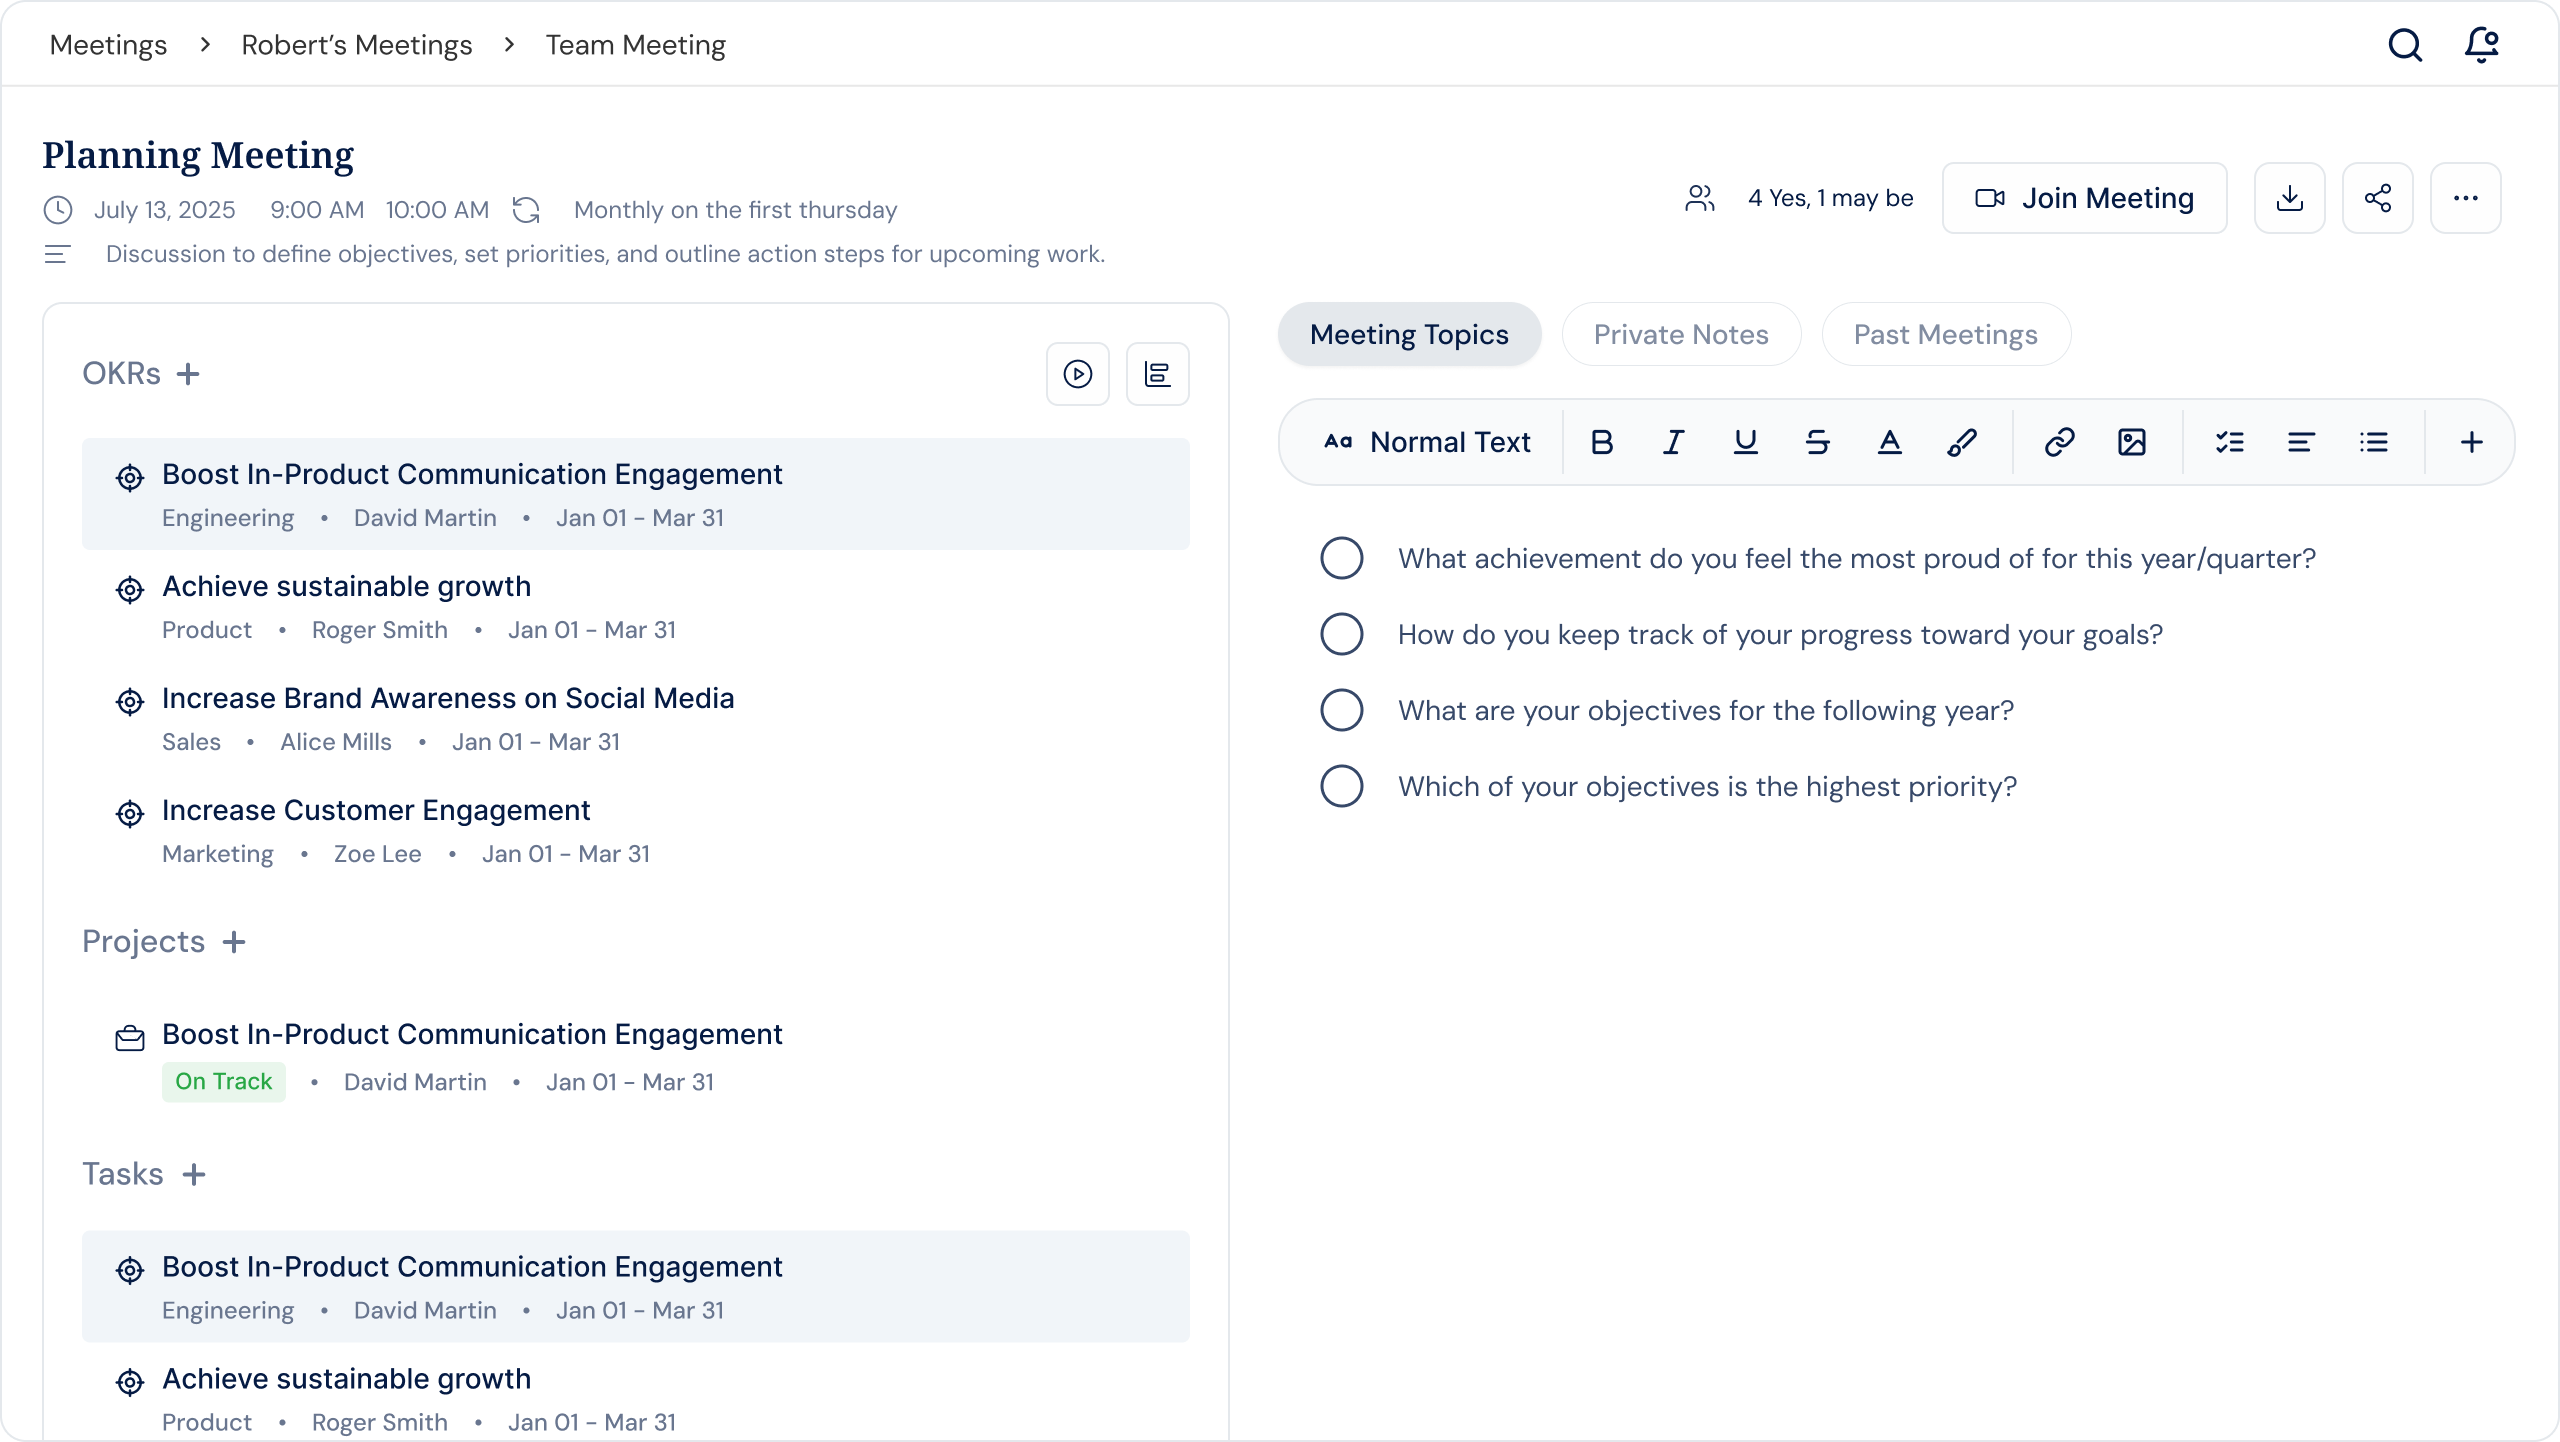The image size is (2560, 1442).
Task: Click the Join Meeting button
Action: [x=2084, y=198]
